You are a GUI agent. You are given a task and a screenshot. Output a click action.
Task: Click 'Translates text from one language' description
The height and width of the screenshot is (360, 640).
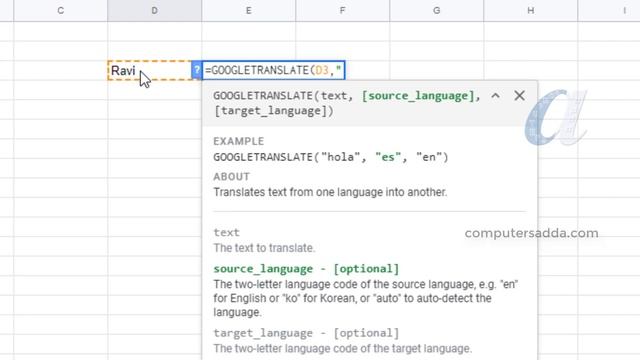330,192
